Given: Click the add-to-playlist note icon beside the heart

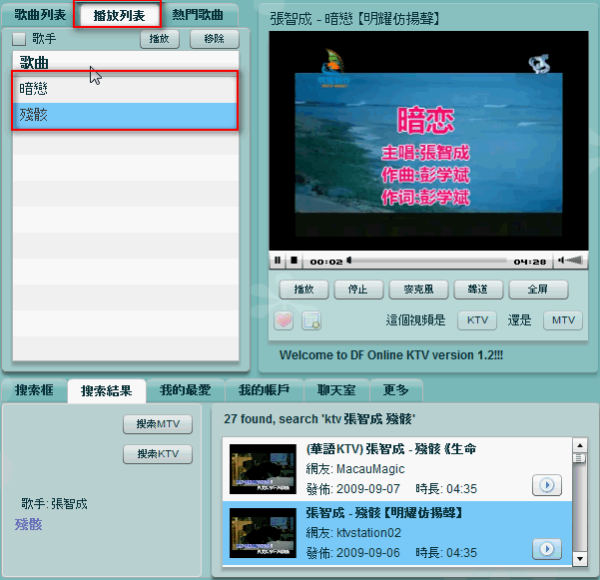Looking at the screenshot, I should click(311, 320).
